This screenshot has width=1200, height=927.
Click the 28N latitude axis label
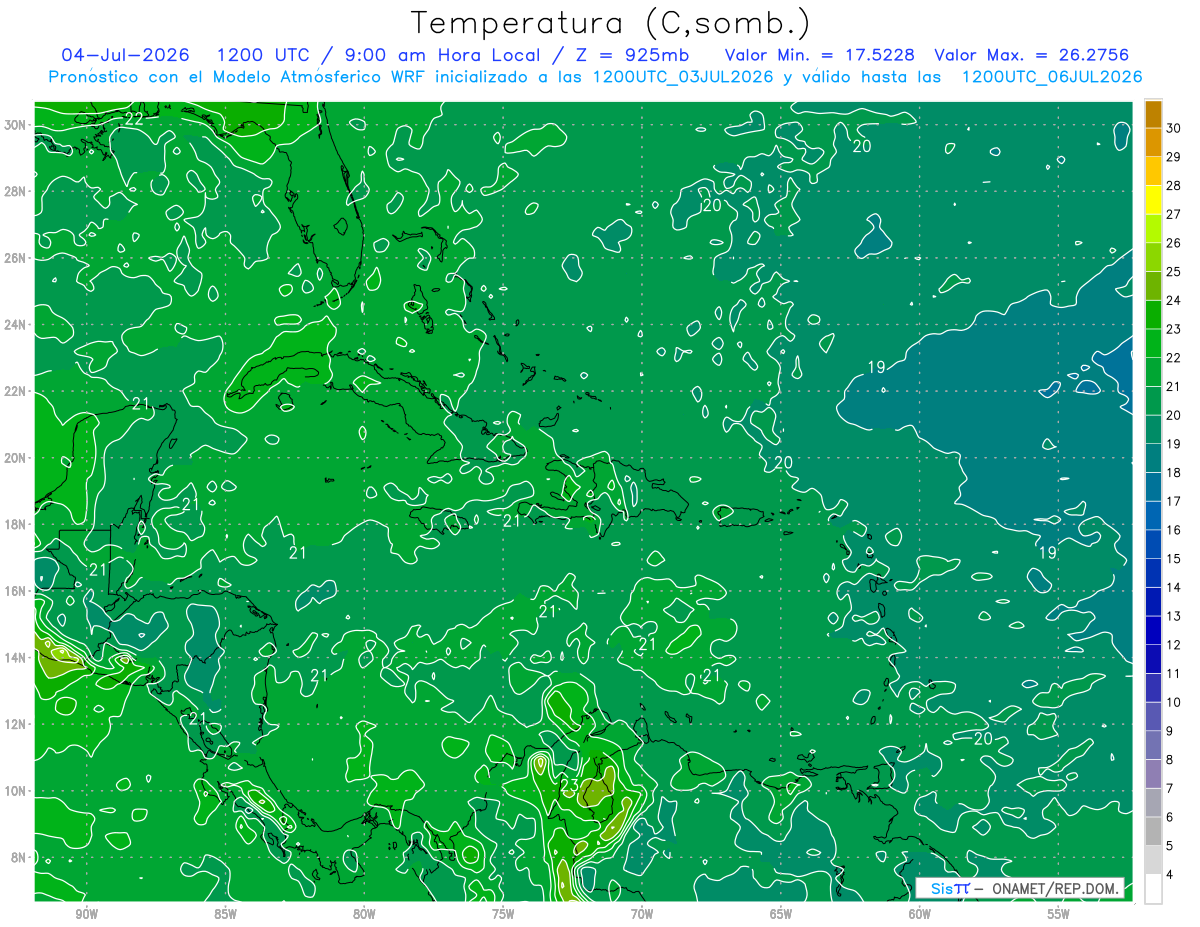[x=17, y=191]
